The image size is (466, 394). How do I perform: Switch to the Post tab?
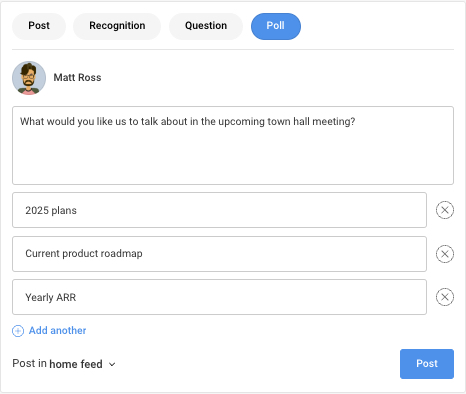pyautogui.click(x=39, y=26)
